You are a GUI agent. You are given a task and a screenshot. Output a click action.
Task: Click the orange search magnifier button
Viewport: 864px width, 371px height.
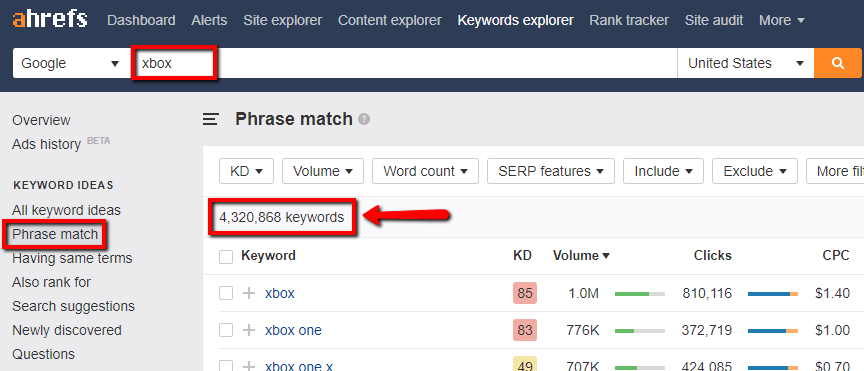838,63
